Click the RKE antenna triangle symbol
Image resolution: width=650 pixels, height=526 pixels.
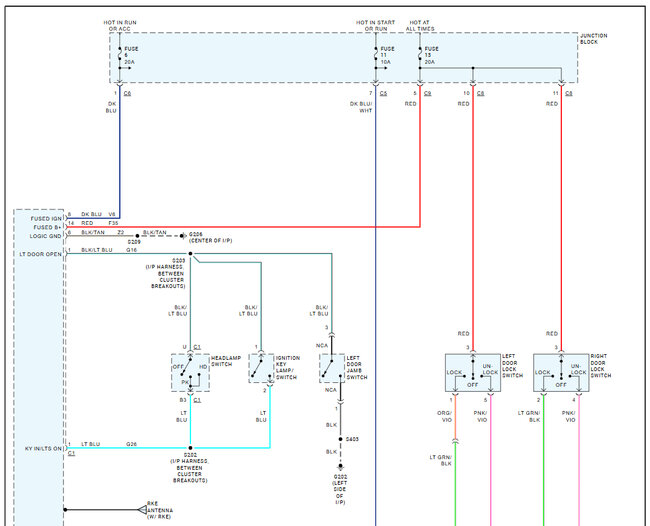tap(142, 509)
